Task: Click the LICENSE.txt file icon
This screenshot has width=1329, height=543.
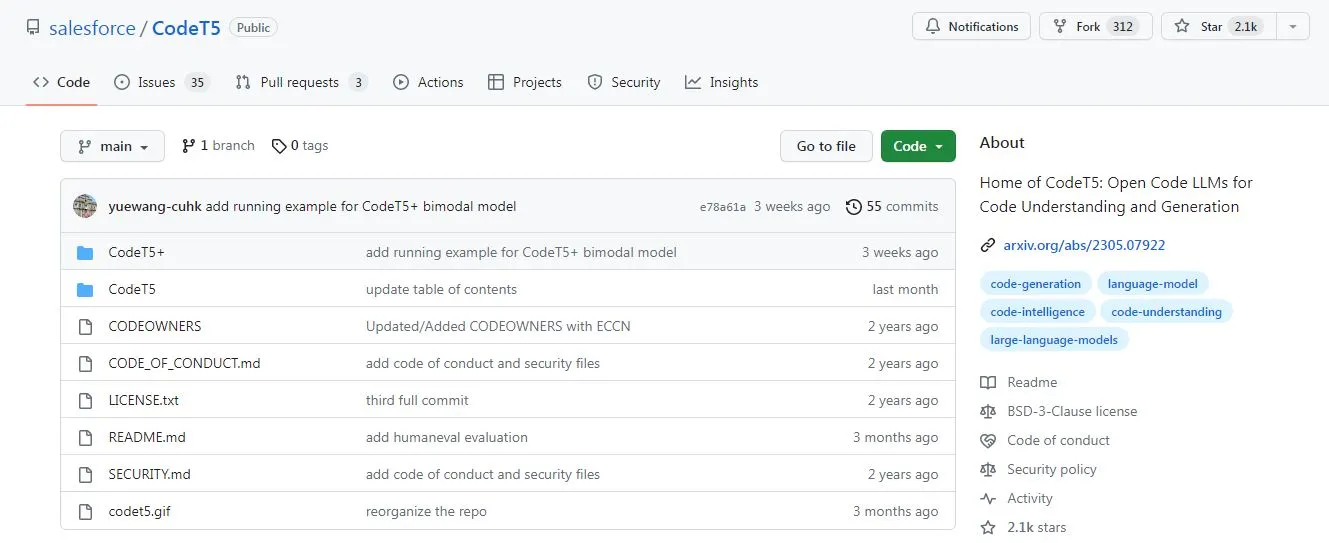Action: [85, 401]
